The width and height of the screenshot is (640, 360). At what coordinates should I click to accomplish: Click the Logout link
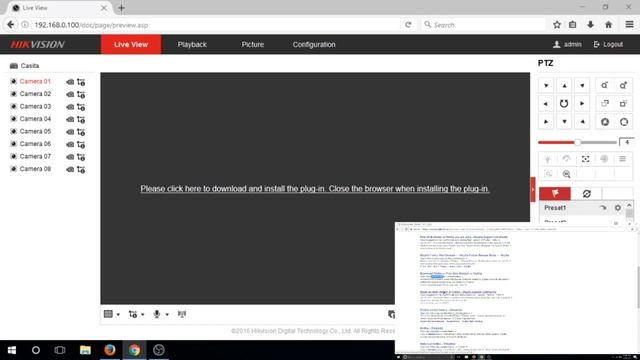click(x=608, y=44)
